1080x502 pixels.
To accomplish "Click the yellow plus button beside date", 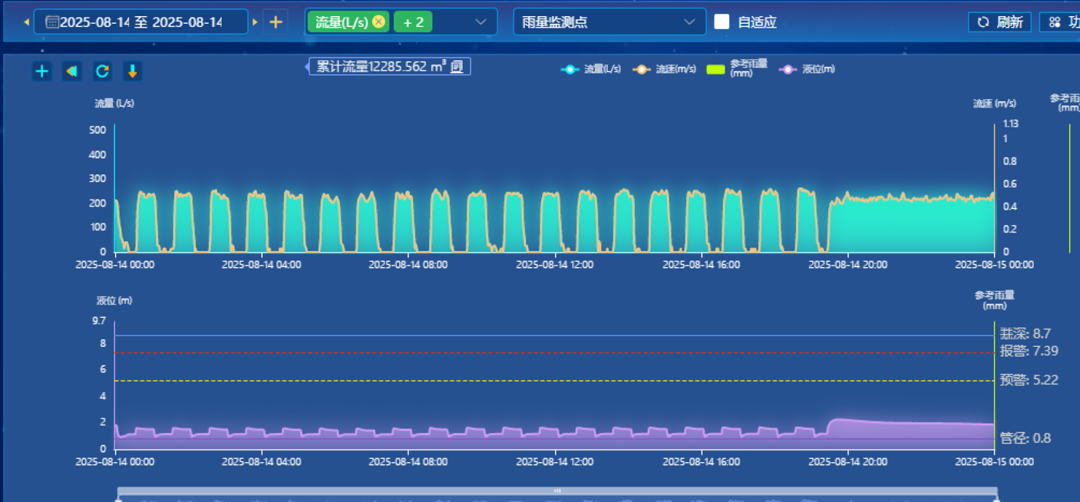I will 276,22.
